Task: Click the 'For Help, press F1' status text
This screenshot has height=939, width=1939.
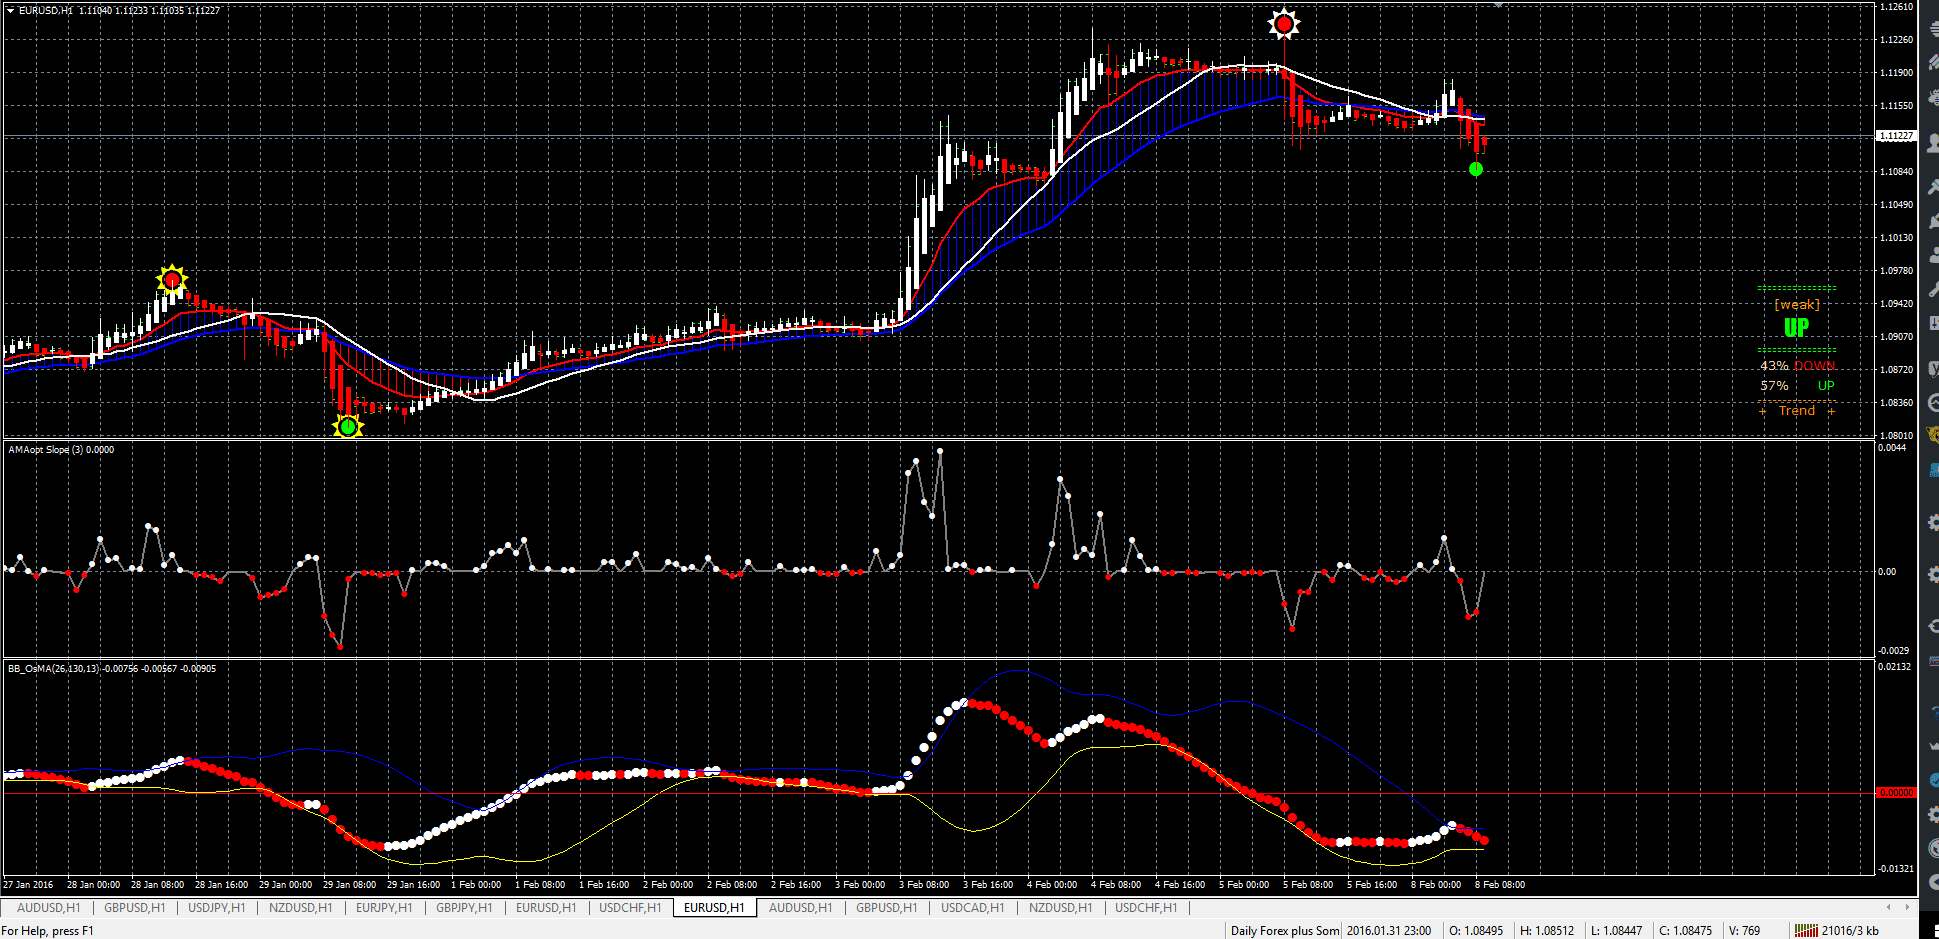Action: pyautogui.click(x=47, y=931)
